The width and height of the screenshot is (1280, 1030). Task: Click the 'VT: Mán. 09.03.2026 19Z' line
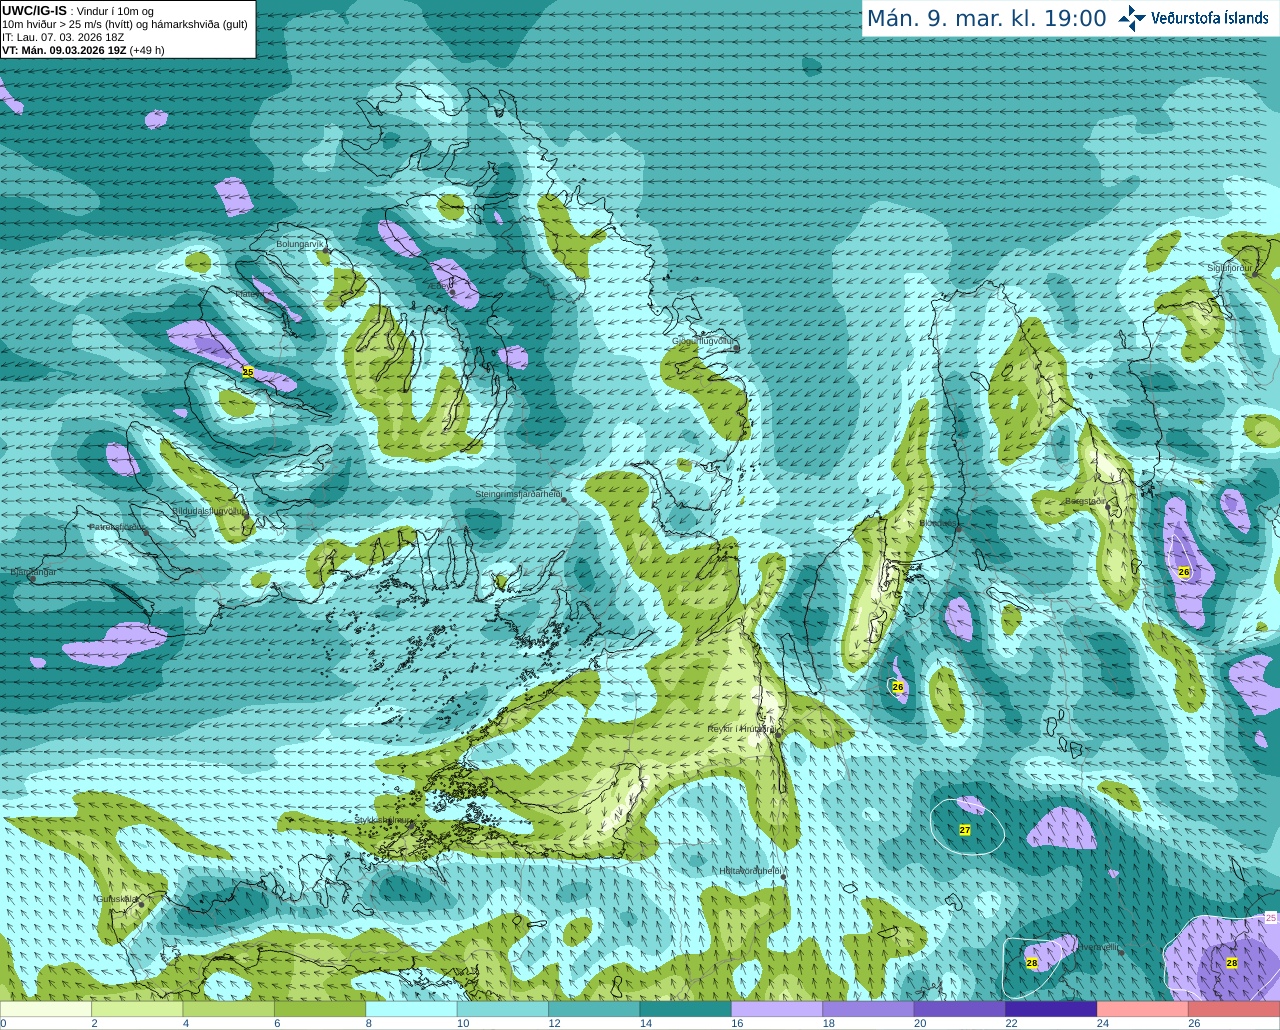click(x=64, y=50)
